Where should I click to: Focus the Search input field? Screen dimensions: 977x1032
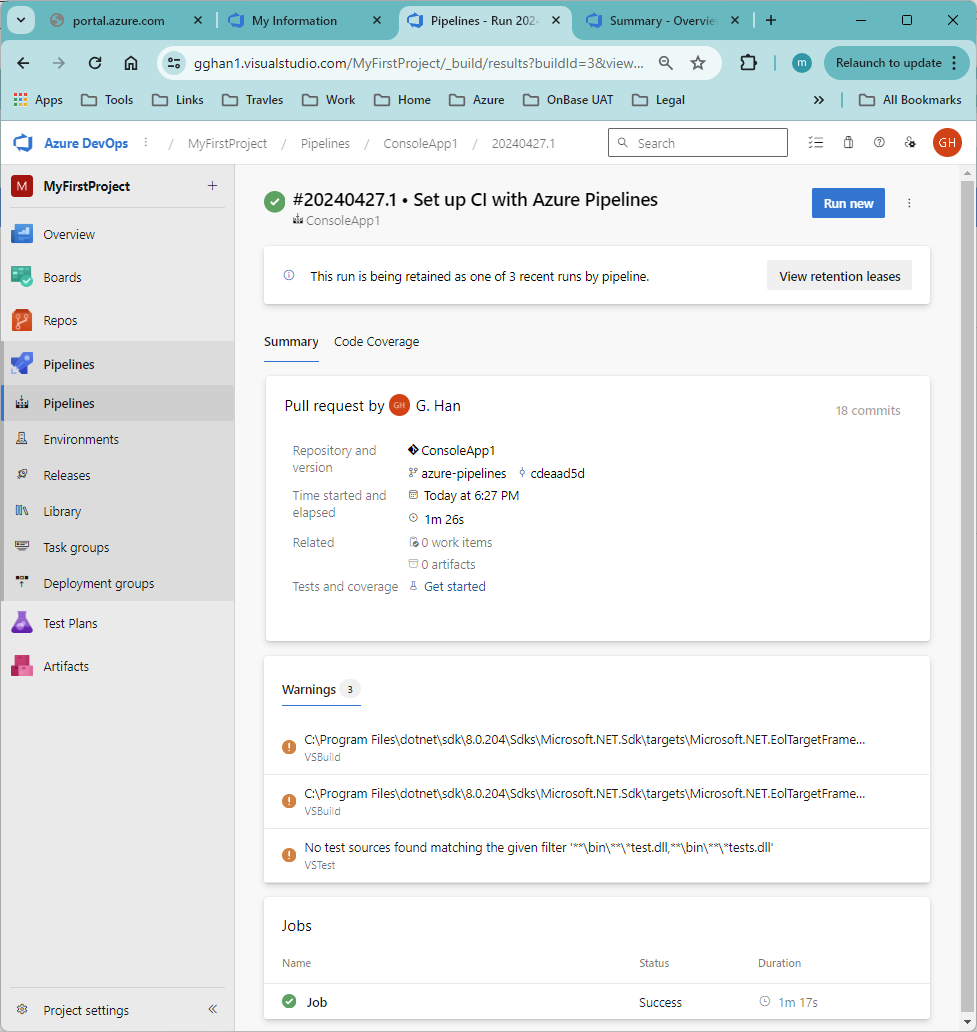(x=698, y=143)
